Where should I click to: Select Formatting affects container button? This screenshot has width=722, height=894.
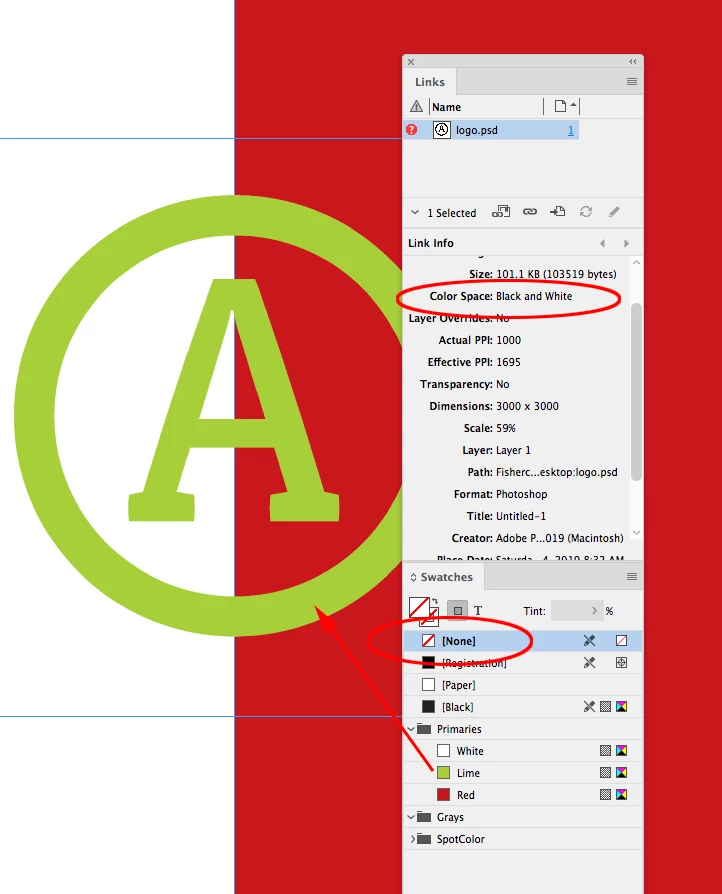click(457, 611)
